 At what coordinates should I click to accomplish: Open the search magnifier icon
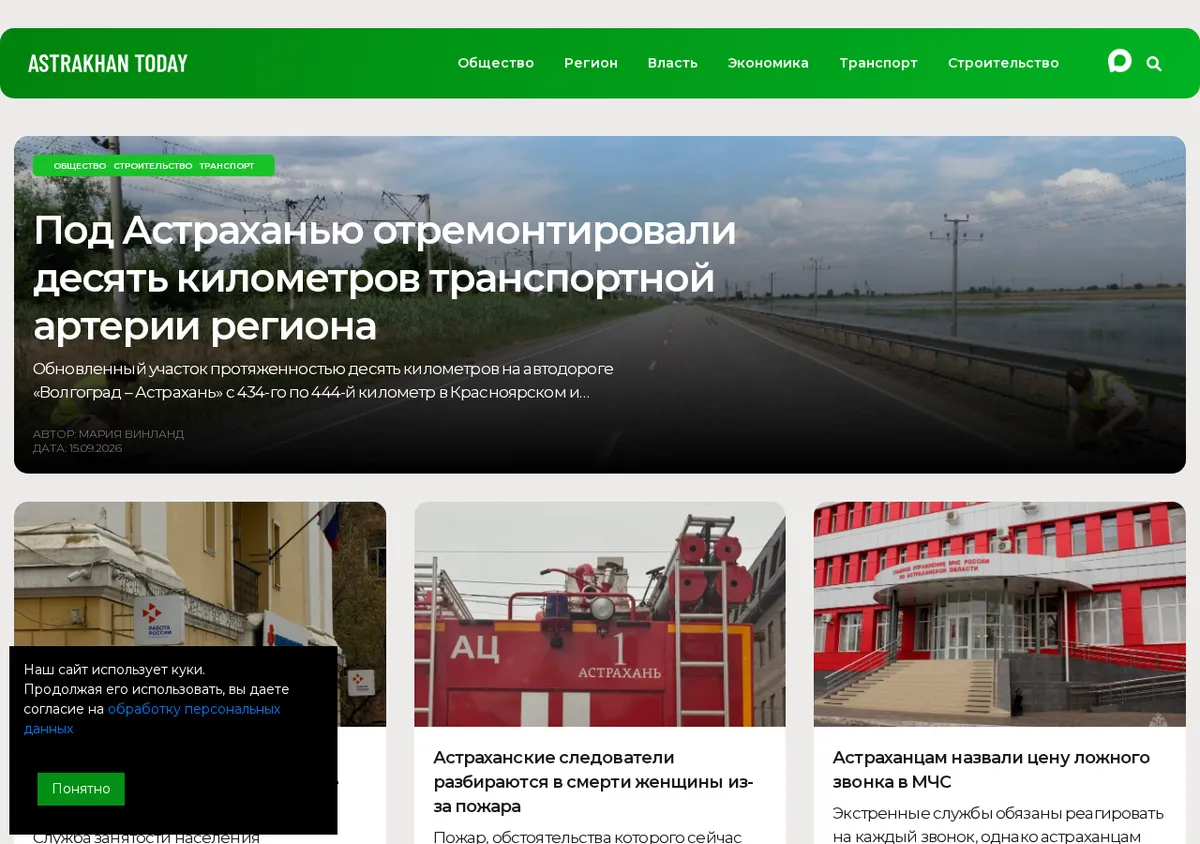click(1154, 64)
